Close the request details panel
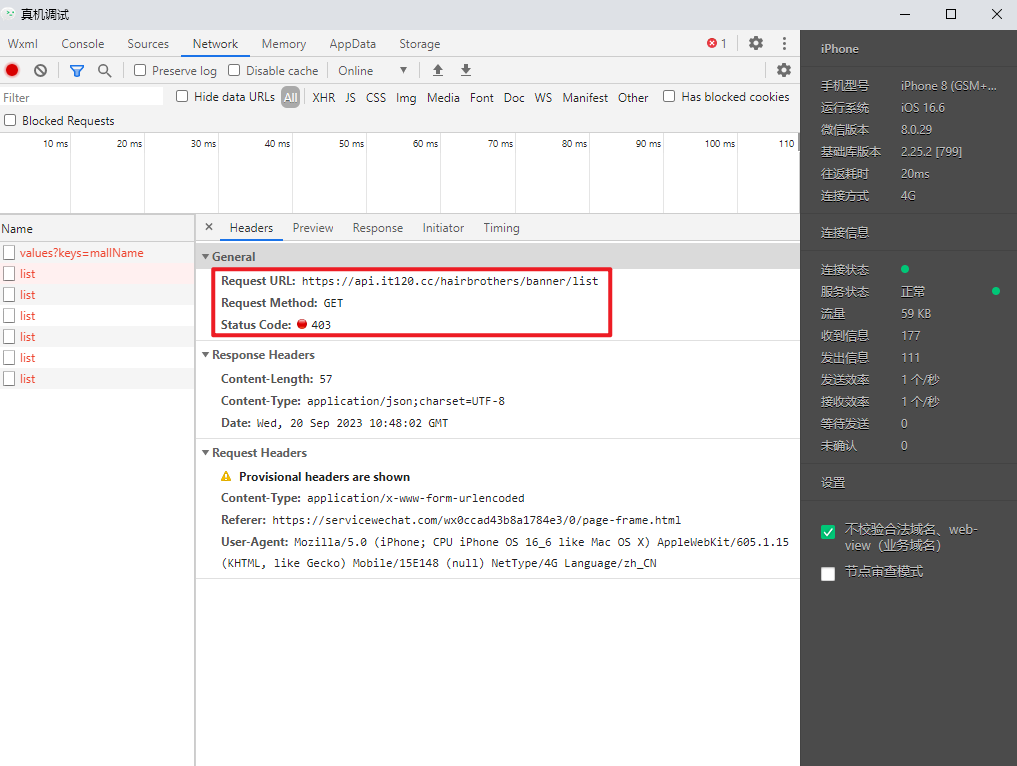The height and width of the screenshot is (766, 1017). pos(209,227)
